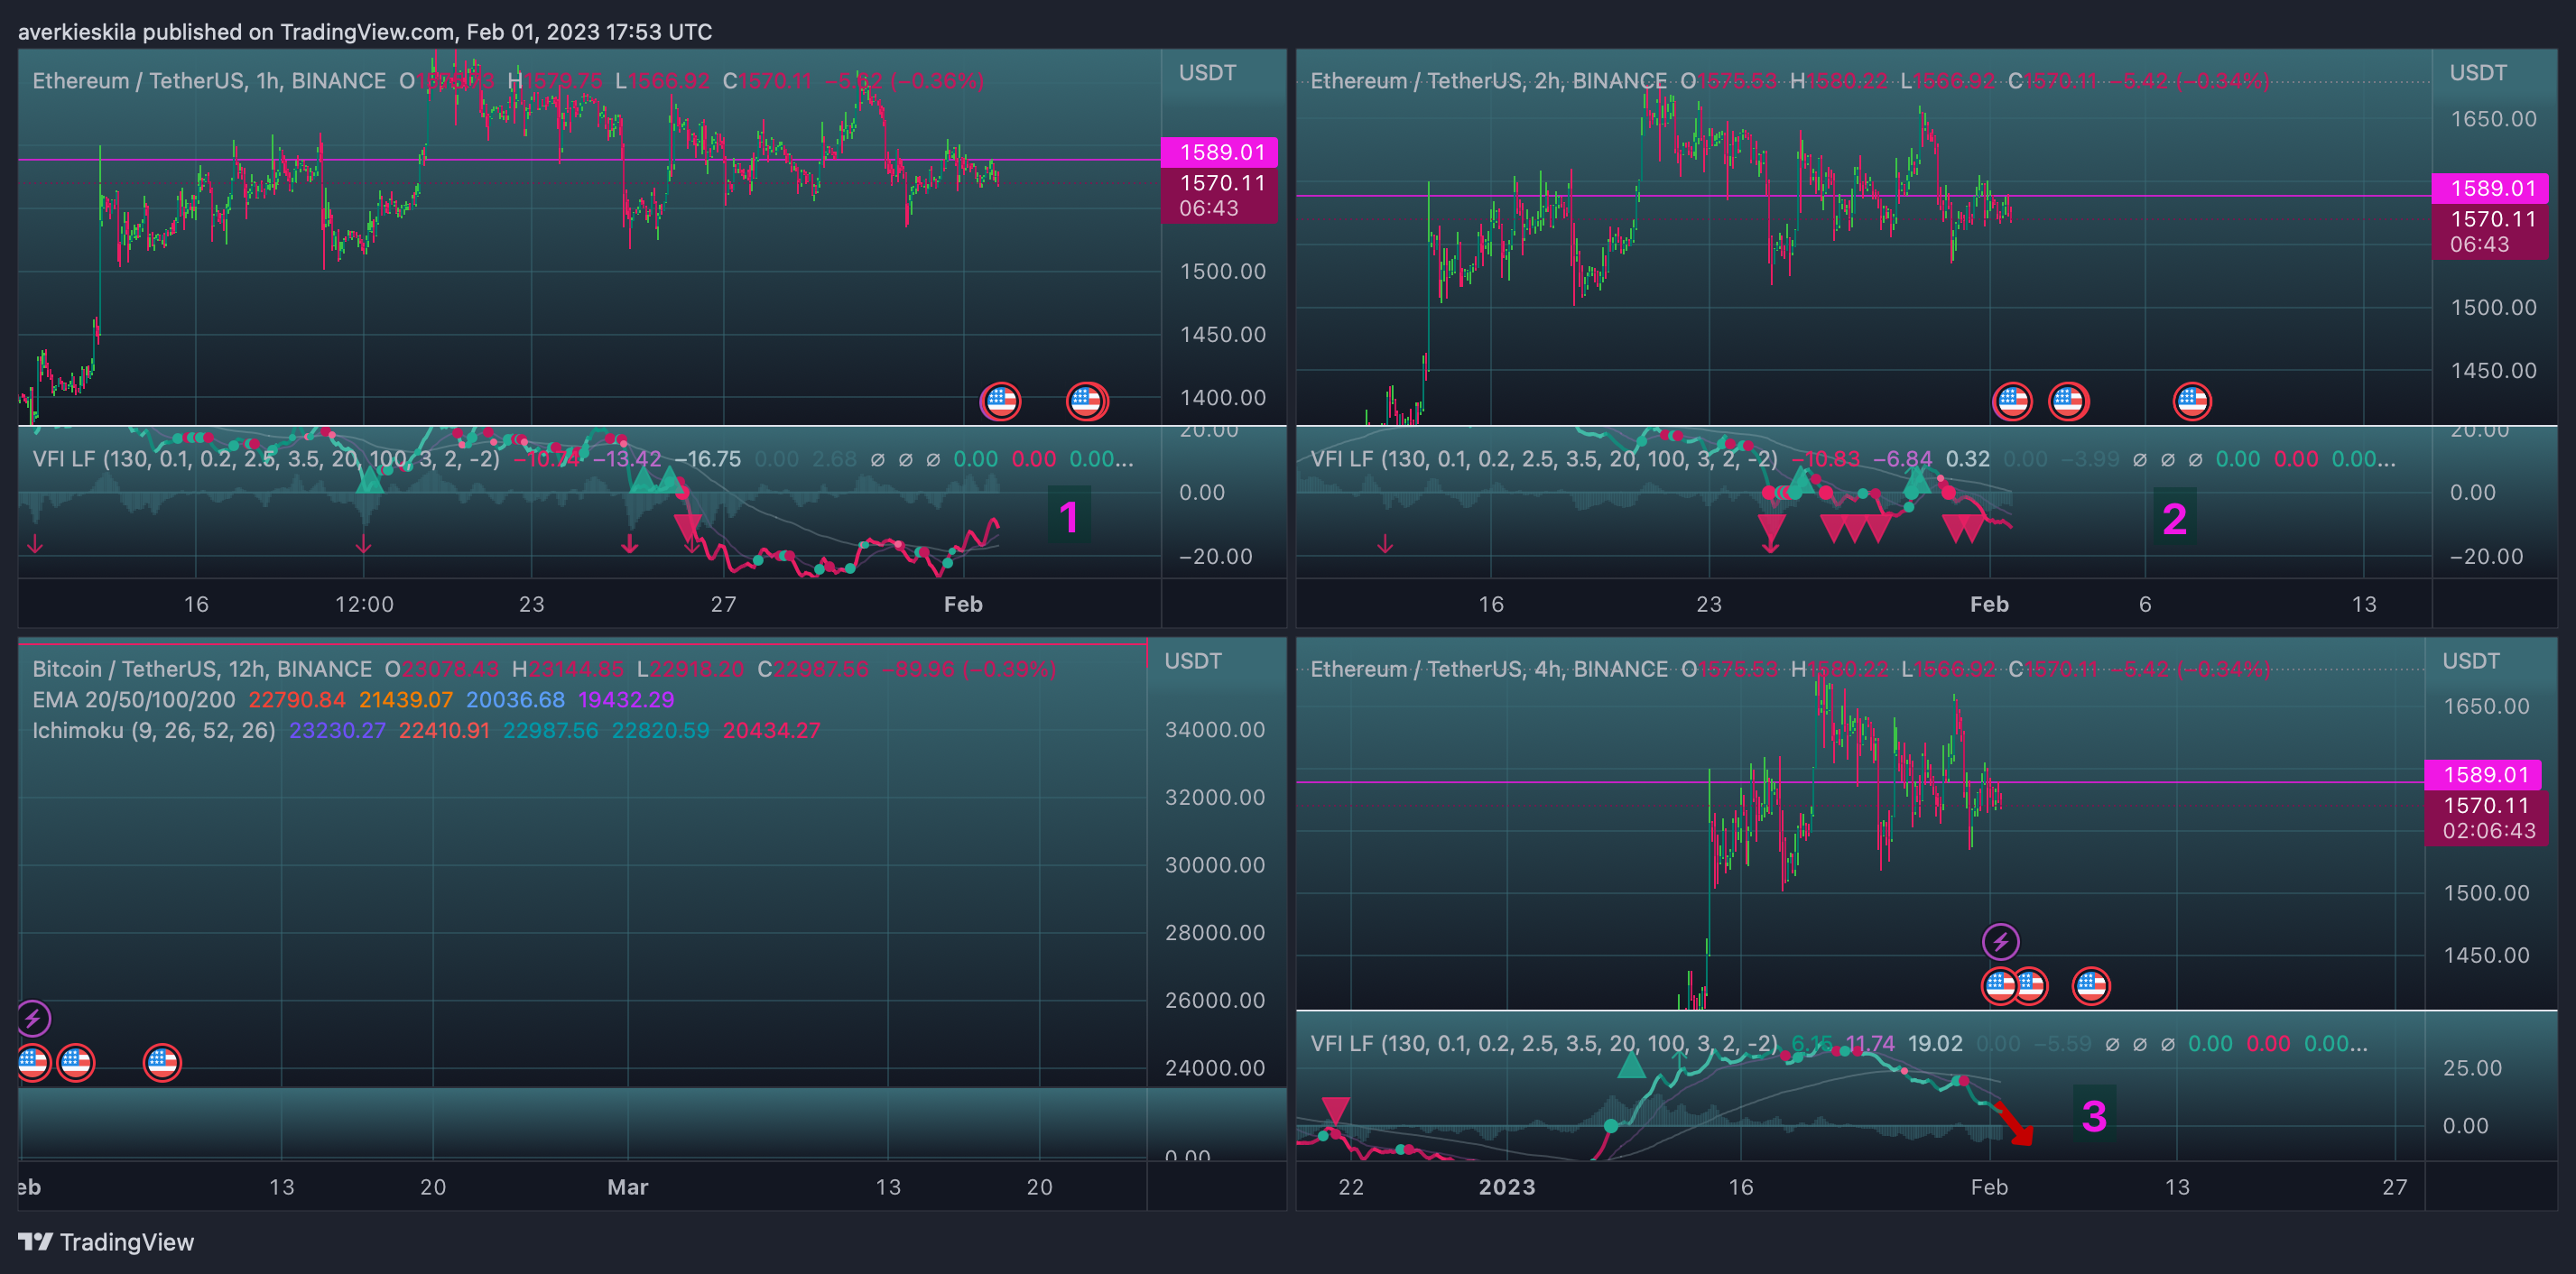Click the 0.32 VFI value in the 2h chart
2576x1274 pixels.
click(x=1968, y=459)
